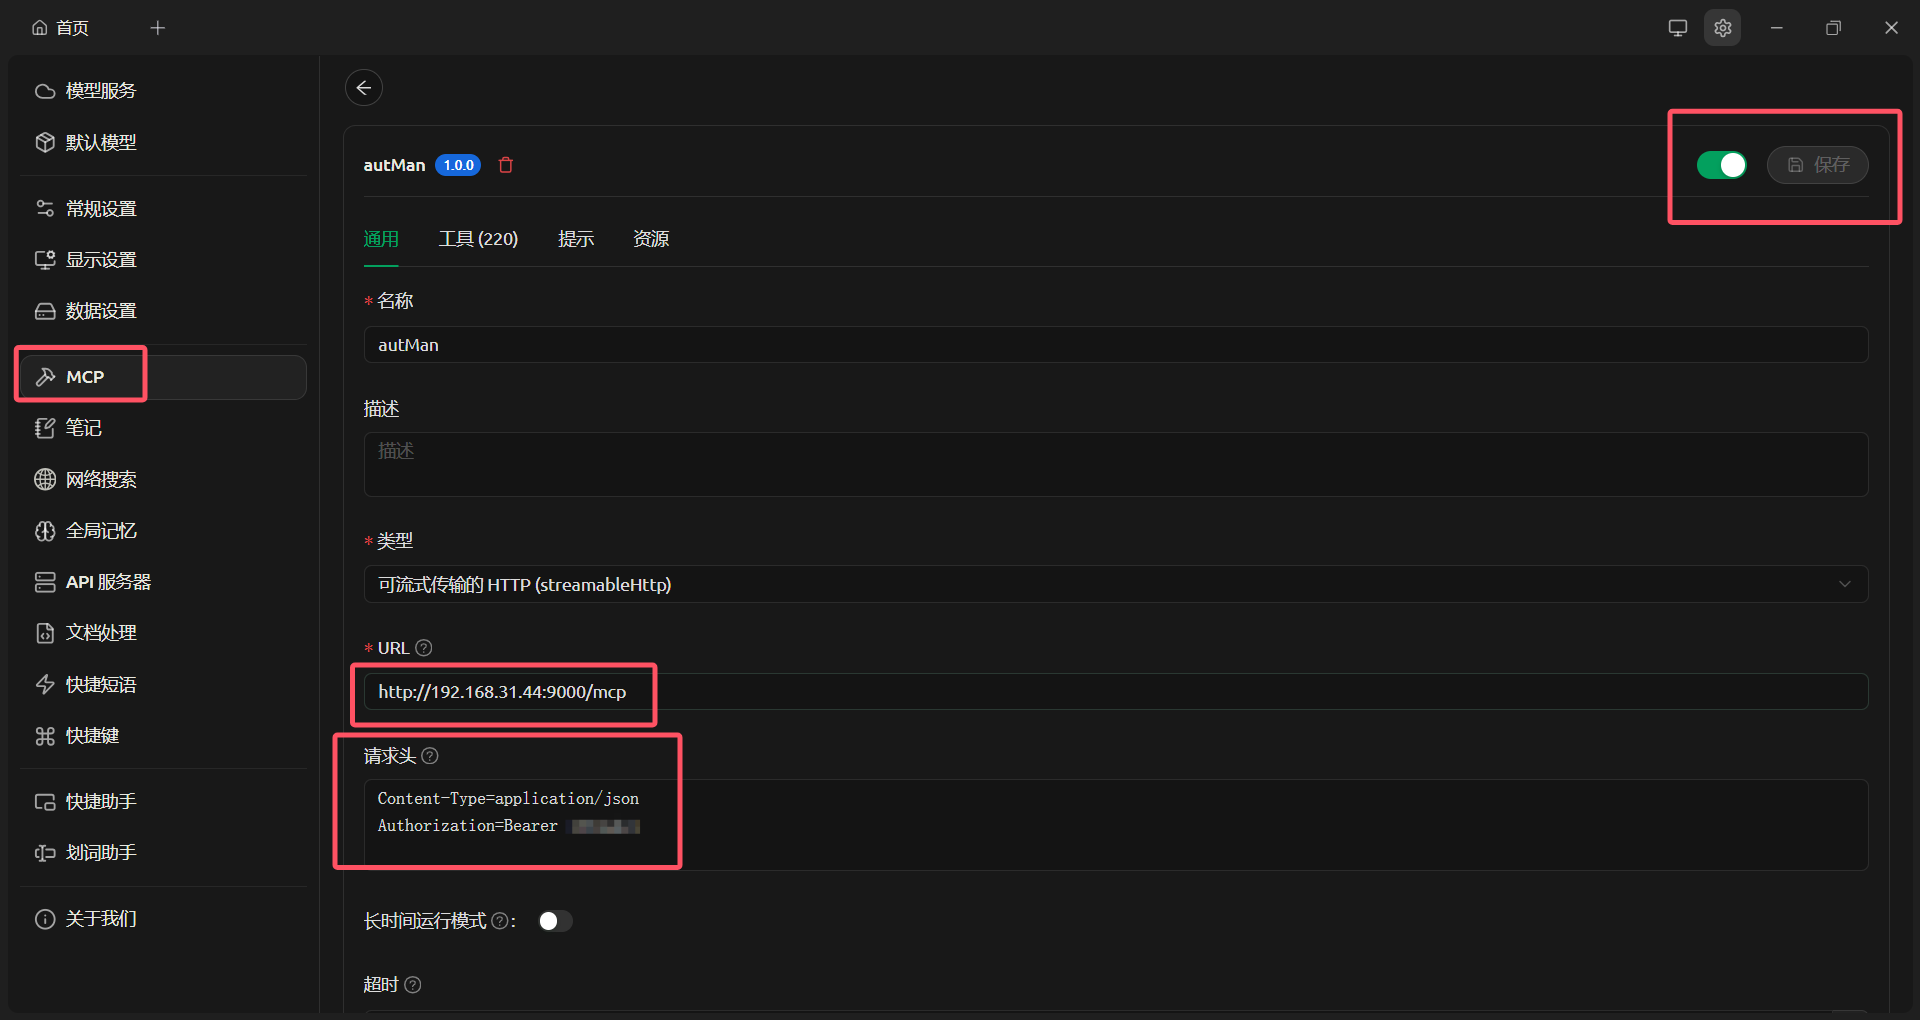
Task: Click the 保存 save button
Action: [x=1817, y=165]
